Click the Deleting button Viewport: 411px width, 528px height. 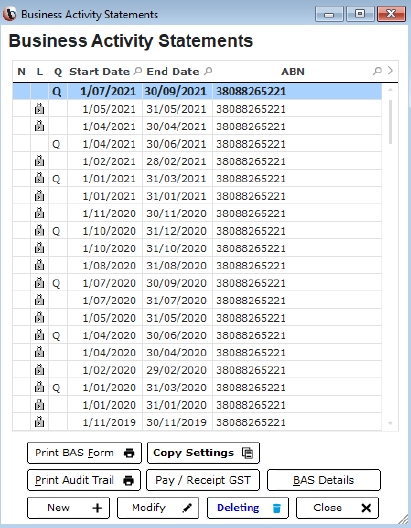coord(248,508)
